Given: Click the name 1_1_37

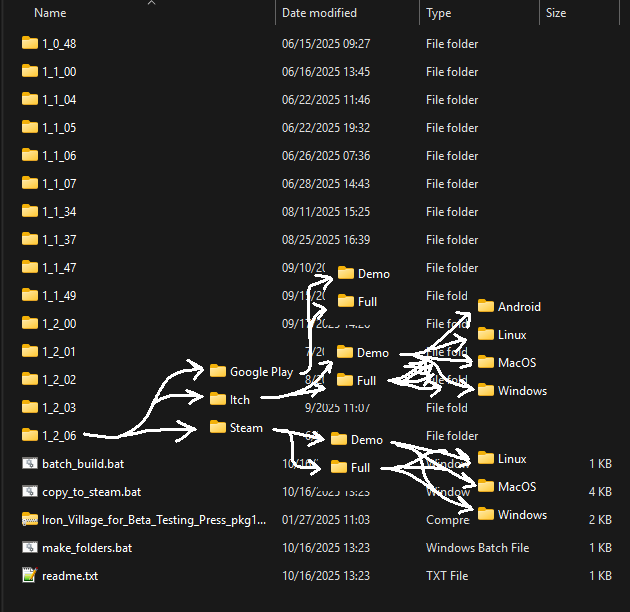Looking at the screenshot, I should click(x=59, y=239).
